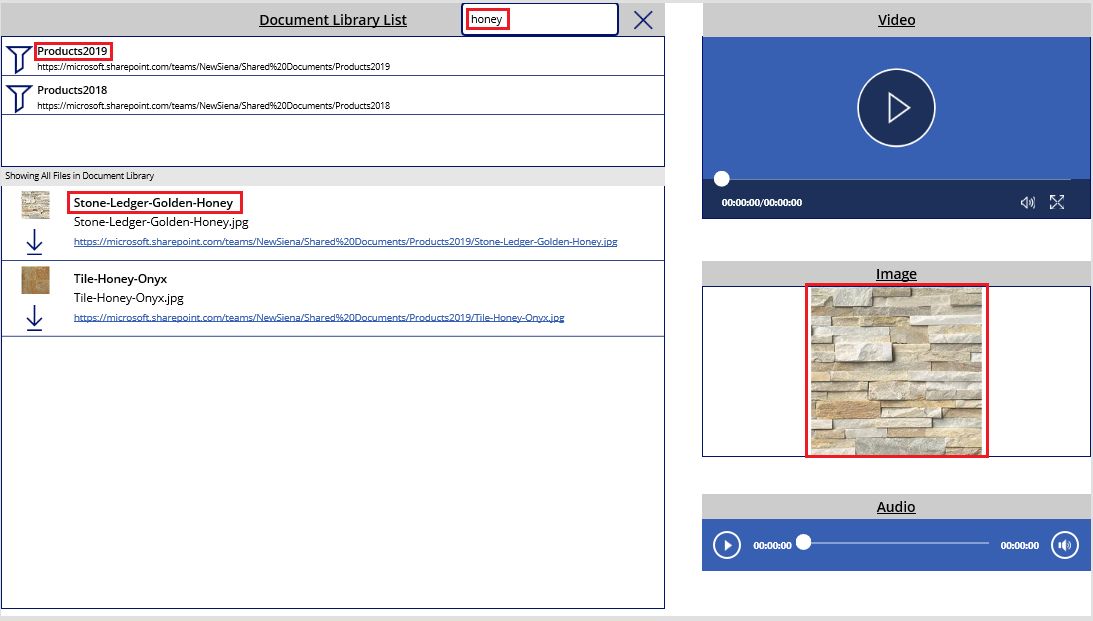Select the Products2018 library name
Image resolution: width=1093 pixels, height=621 pixels.
pyautogui.click(x=72, y=90)
